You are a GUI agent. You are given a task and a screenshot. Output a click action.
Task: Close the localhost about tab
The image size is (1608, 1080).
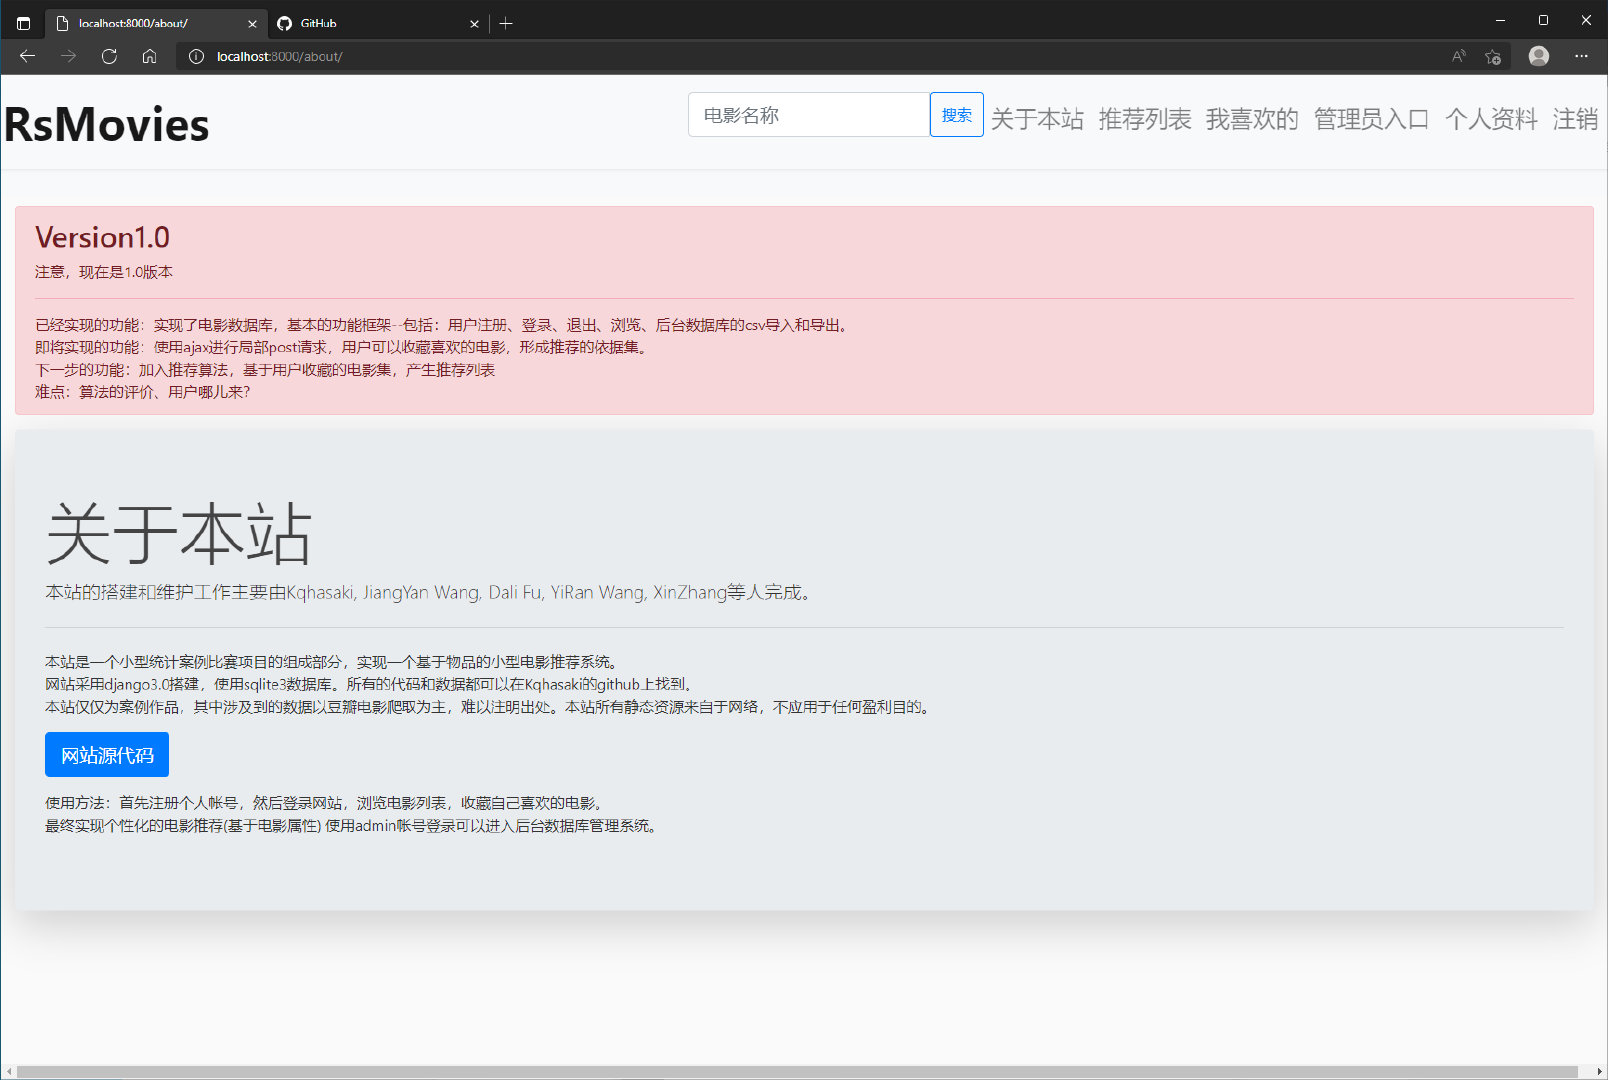pos(252,23)
